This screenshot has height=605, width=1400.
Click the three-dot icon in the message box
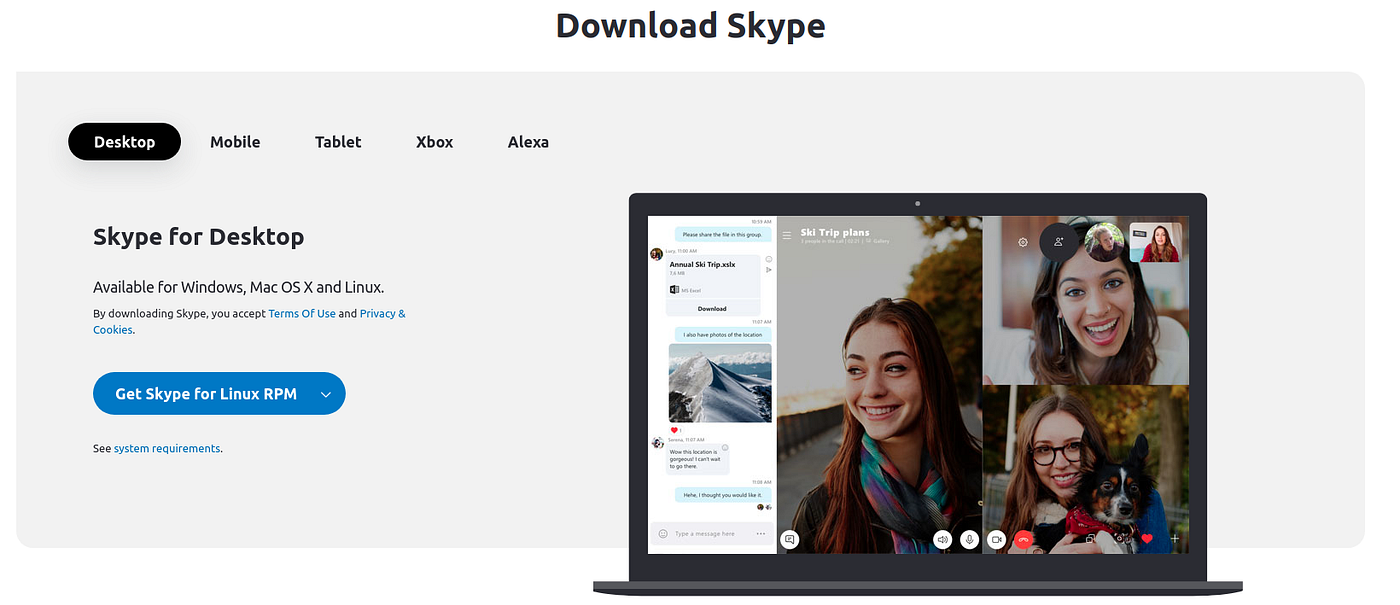pyautogui.click(x=761, y=534)
